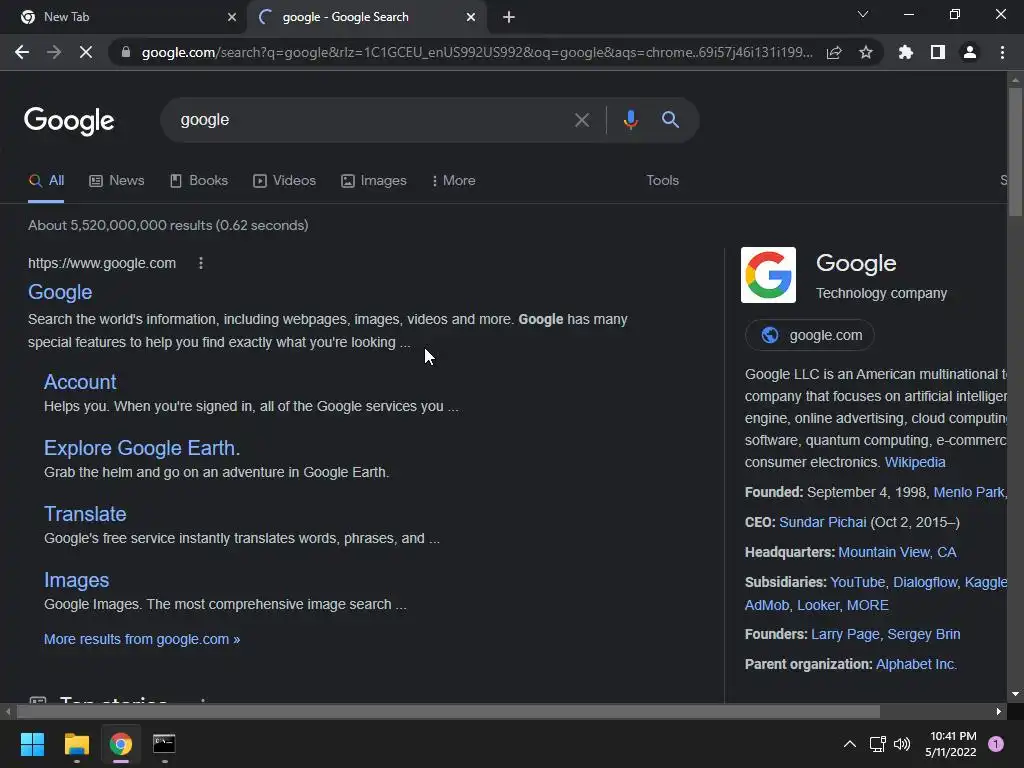The height and width of the screenshot is (768, 1024).
Task: Open the AdMob link
Action: tap(767, 605)
